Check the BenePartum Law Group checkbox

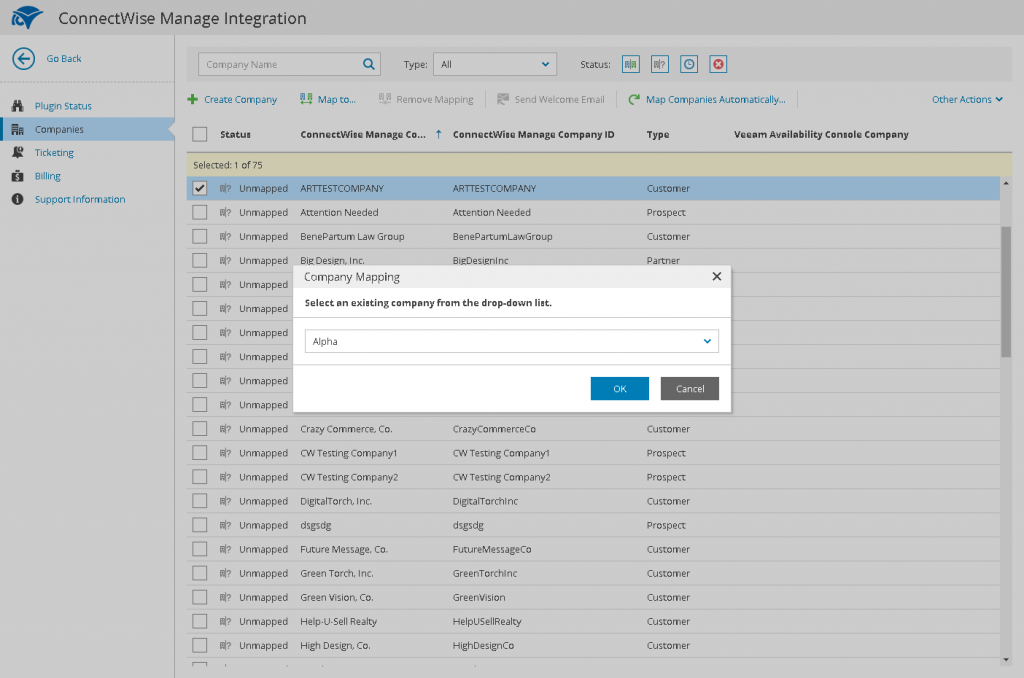(200, 236)
